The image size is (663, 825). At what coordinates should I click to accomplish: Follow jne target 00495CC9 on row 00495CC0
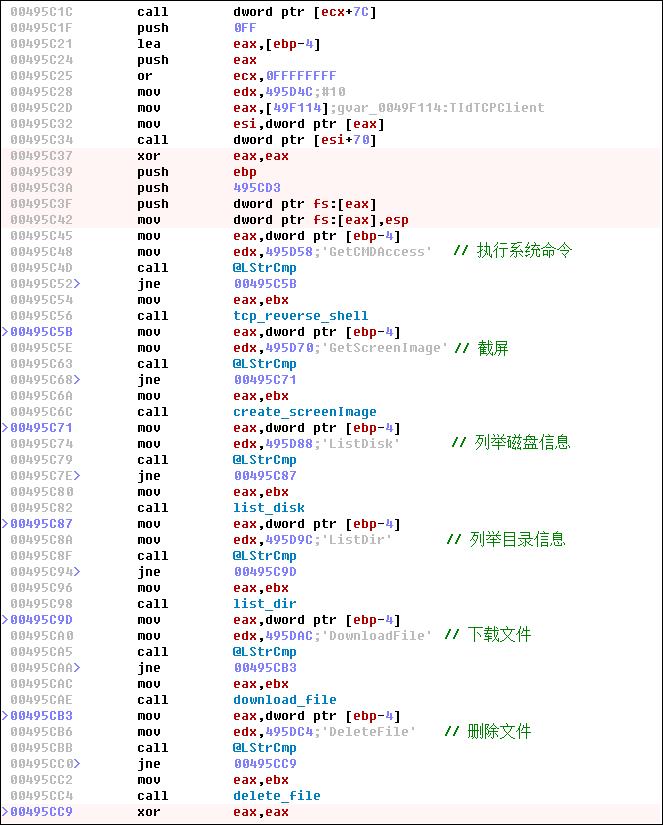[x=265, y=763]
